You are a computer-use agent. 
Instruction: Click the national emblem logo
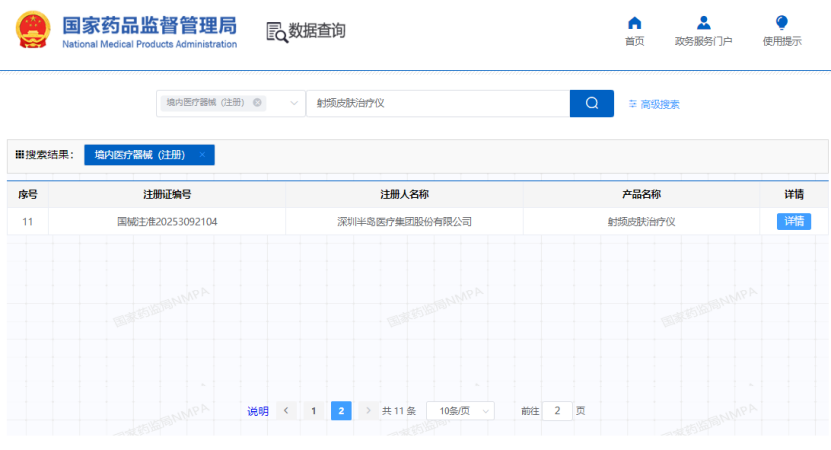[x=33, y=30]
